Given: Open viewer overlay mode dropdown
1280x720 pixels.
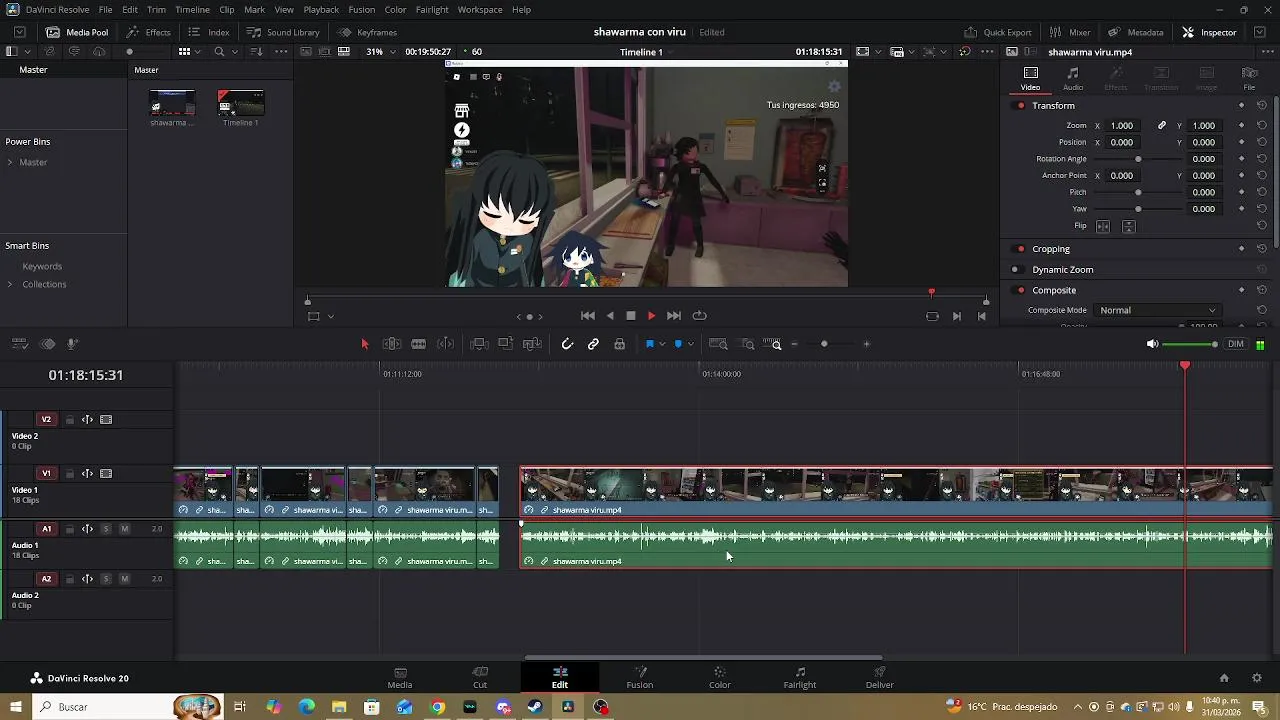Looking at the screenshot, I should pyautogui.click(x=332, y=317).
